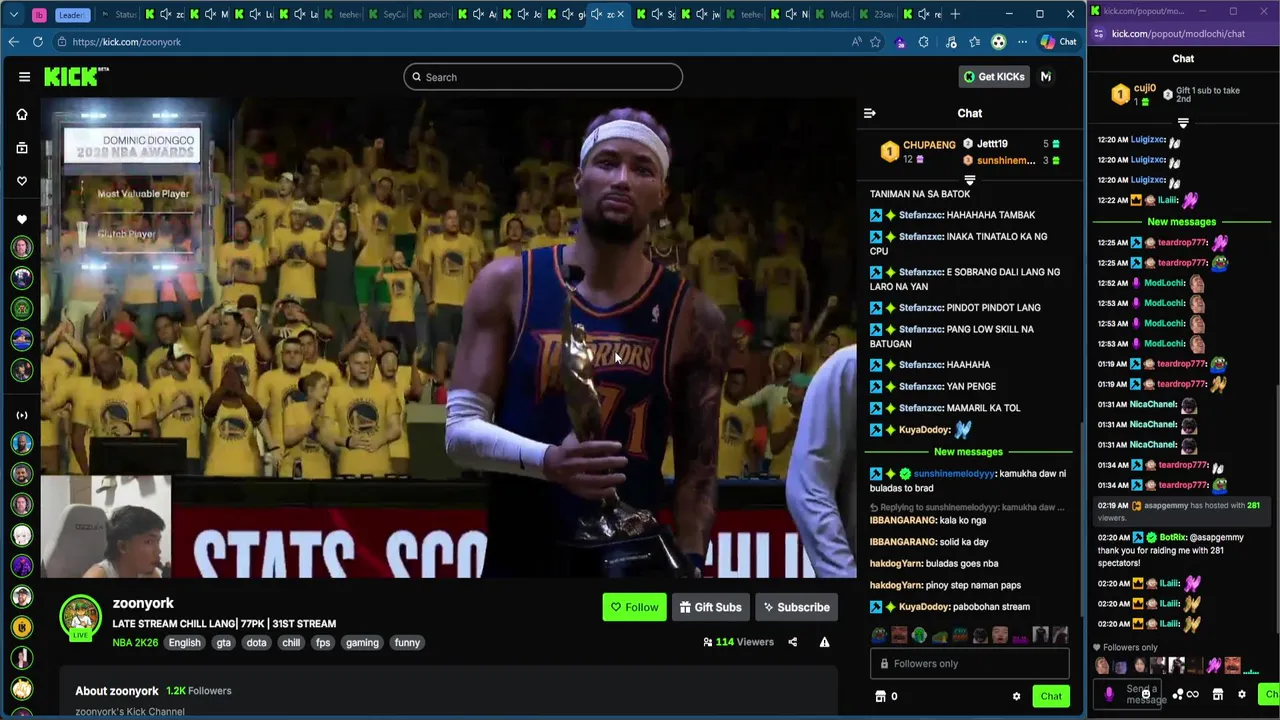The height and width of the screenshot is (720, 1280).
Task: Click the infinity icon in popout chat
Action: (1192, 694)
